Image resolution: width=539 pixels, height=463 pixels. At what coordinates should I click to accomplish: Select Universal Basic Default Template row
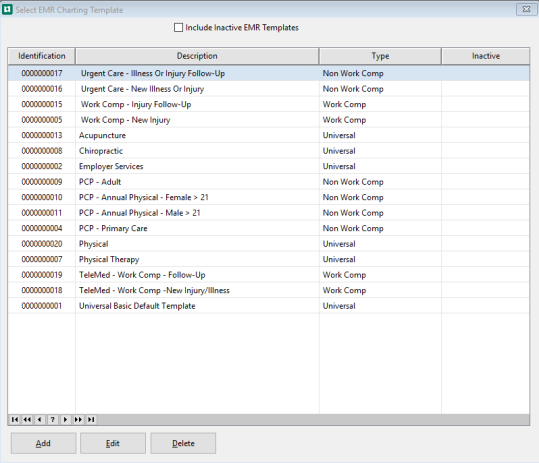pyautogui.click(x=268, y=306)
